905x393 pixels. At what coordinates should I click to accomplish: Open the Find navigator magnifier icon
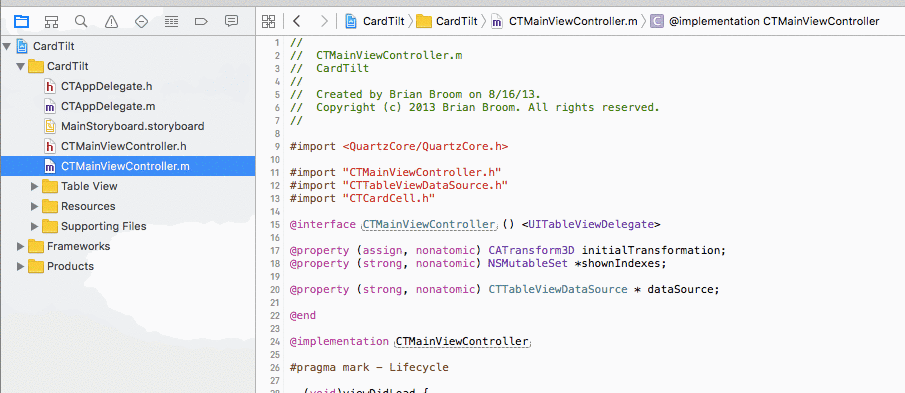pyautogui.click(x=81, y=22)
